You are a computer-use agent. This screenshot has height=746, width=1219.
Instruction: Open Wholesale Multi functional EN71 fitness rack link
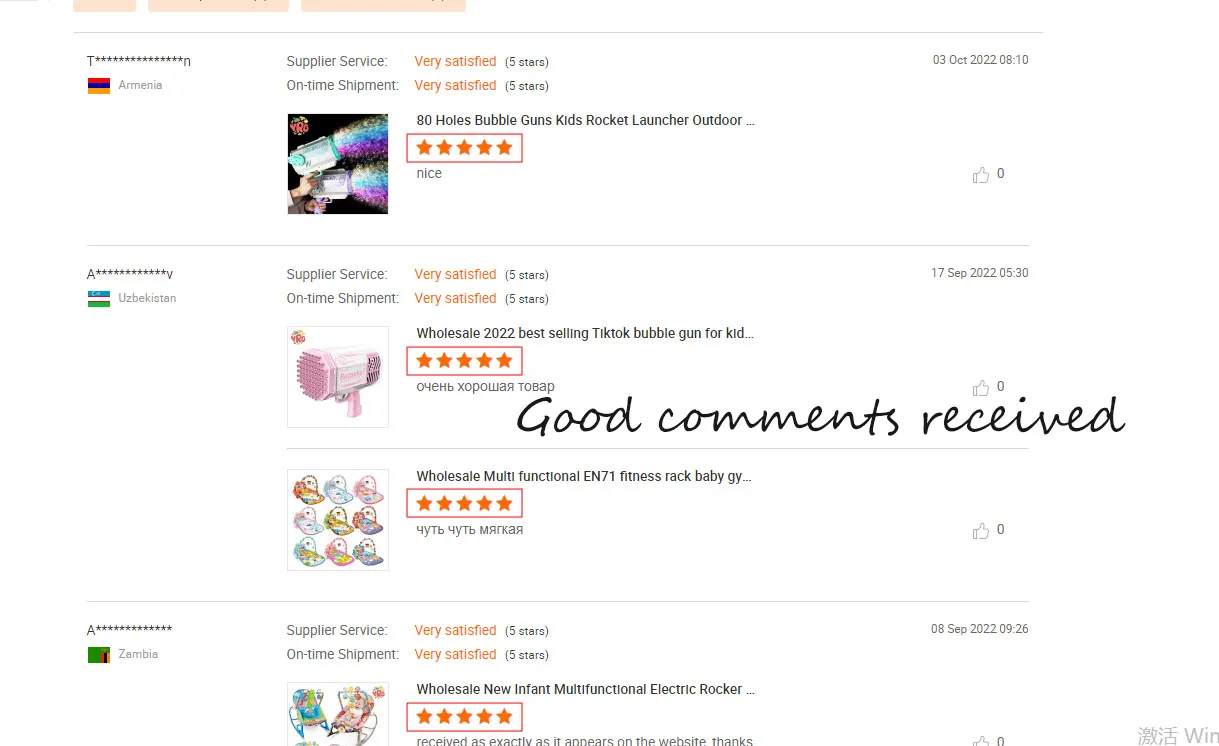[x=584, y=476]
